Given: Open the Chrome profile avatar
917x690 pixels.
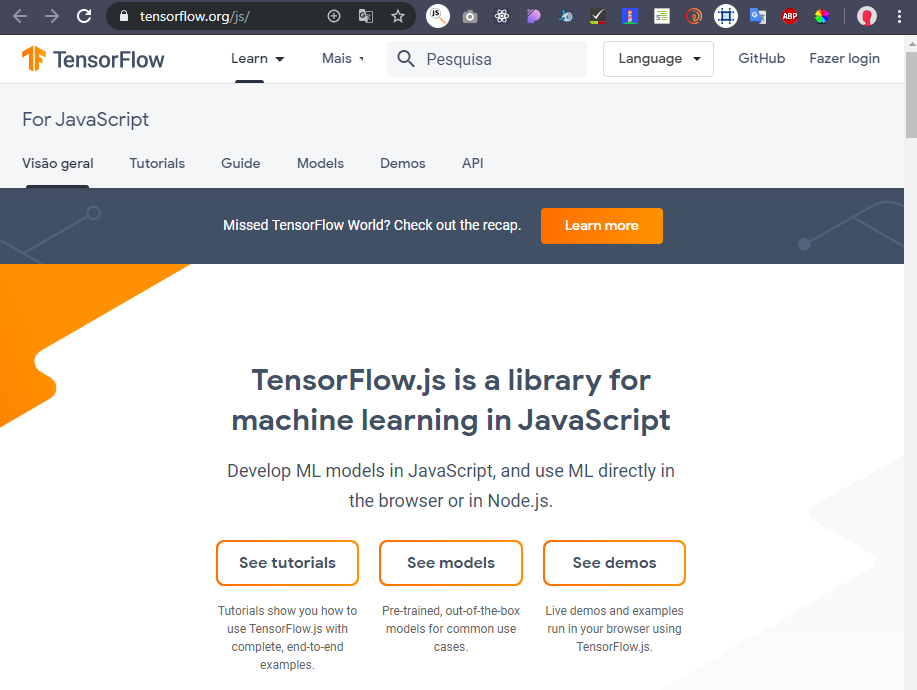Looking at the screenshot, I should point(866,16).
